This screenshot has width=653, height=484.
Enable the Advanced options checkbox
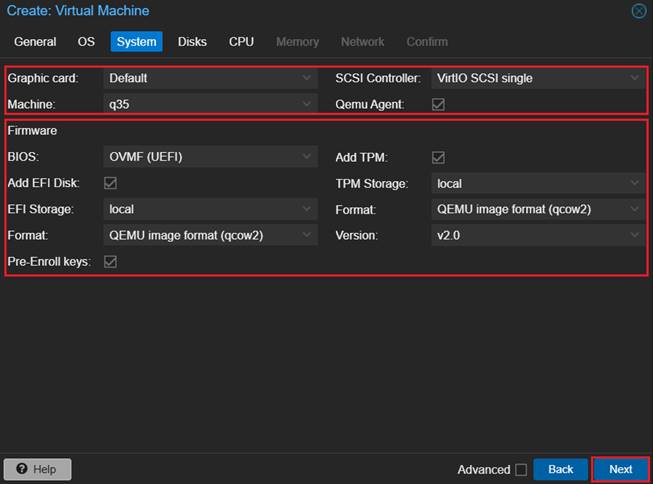[520, 469]
